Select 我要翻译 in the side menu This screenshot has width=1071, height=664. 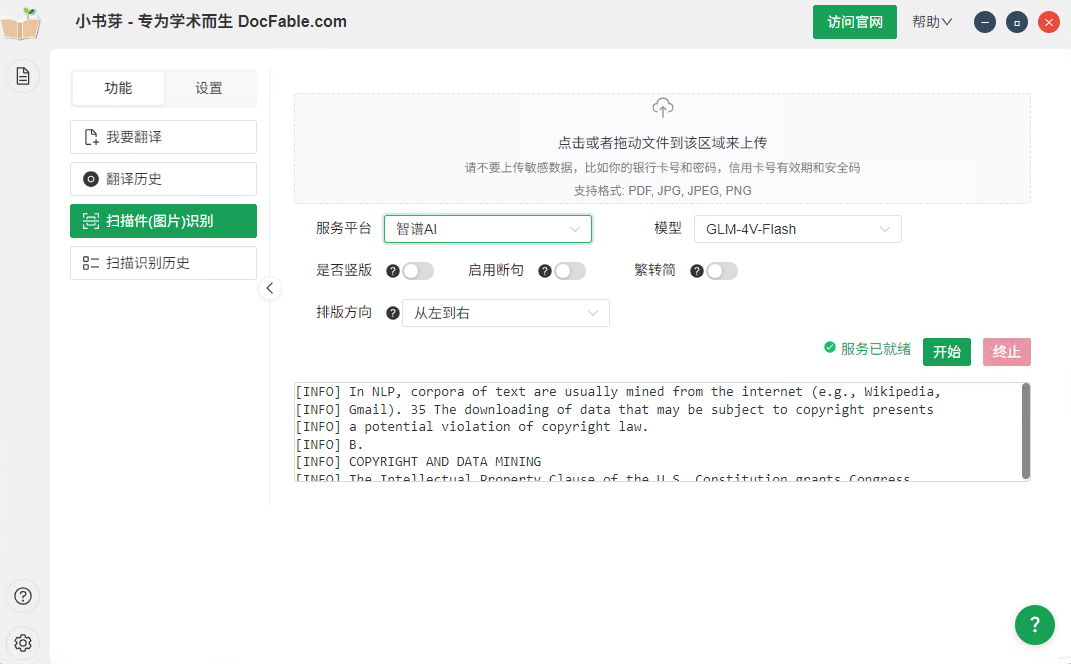pyautogui.click(x=163, y=137)
